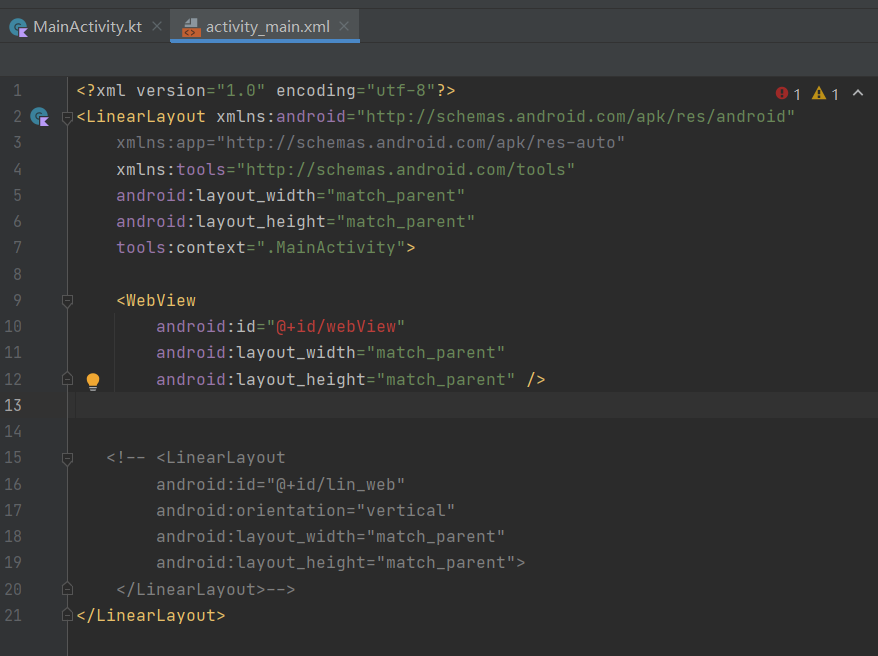Click the Kotlin class icon on MainActivity.kt tab
This screenshot has width=878, height=656.
(x=18, y=27)
